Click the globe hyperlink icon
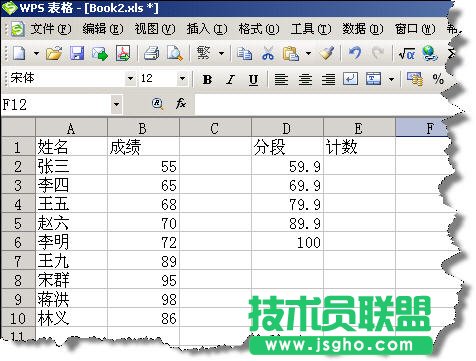This screenshot has height=361, width=476. [x=429, y=53]
